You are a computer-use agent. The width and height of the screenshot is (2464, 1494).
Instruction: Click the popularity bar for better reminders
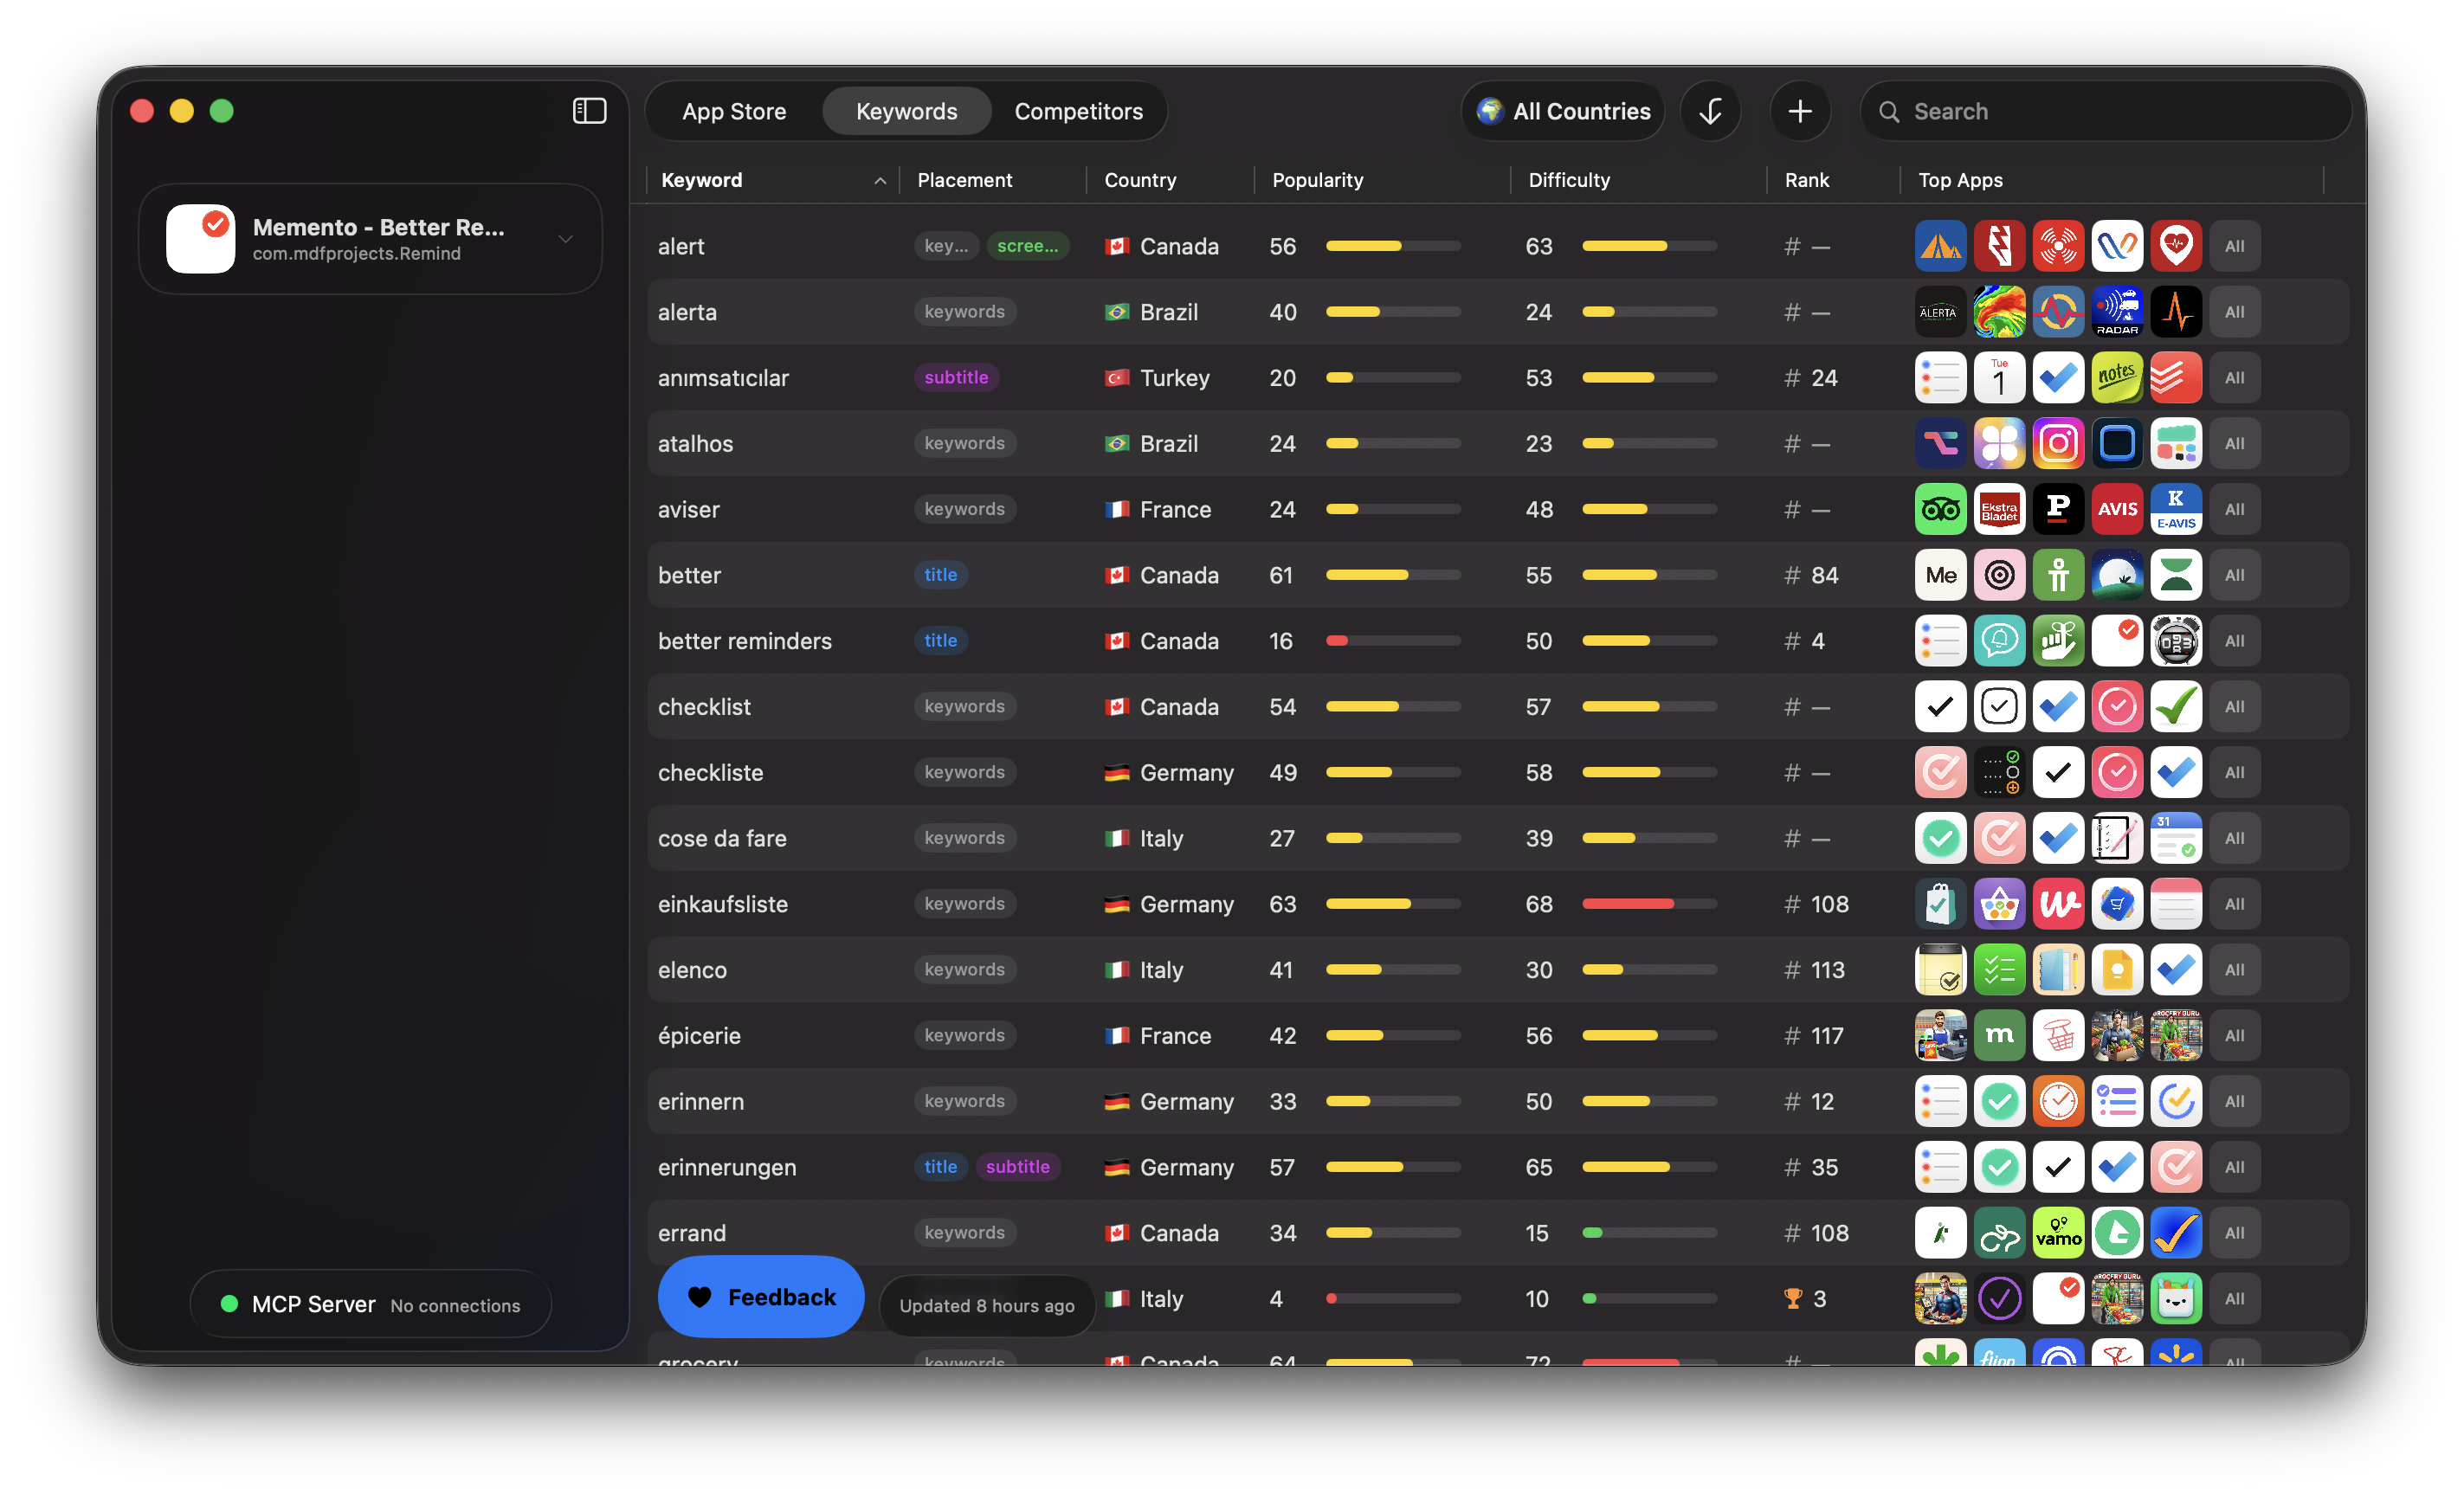pyautogui.click(x=1392, y=641)
